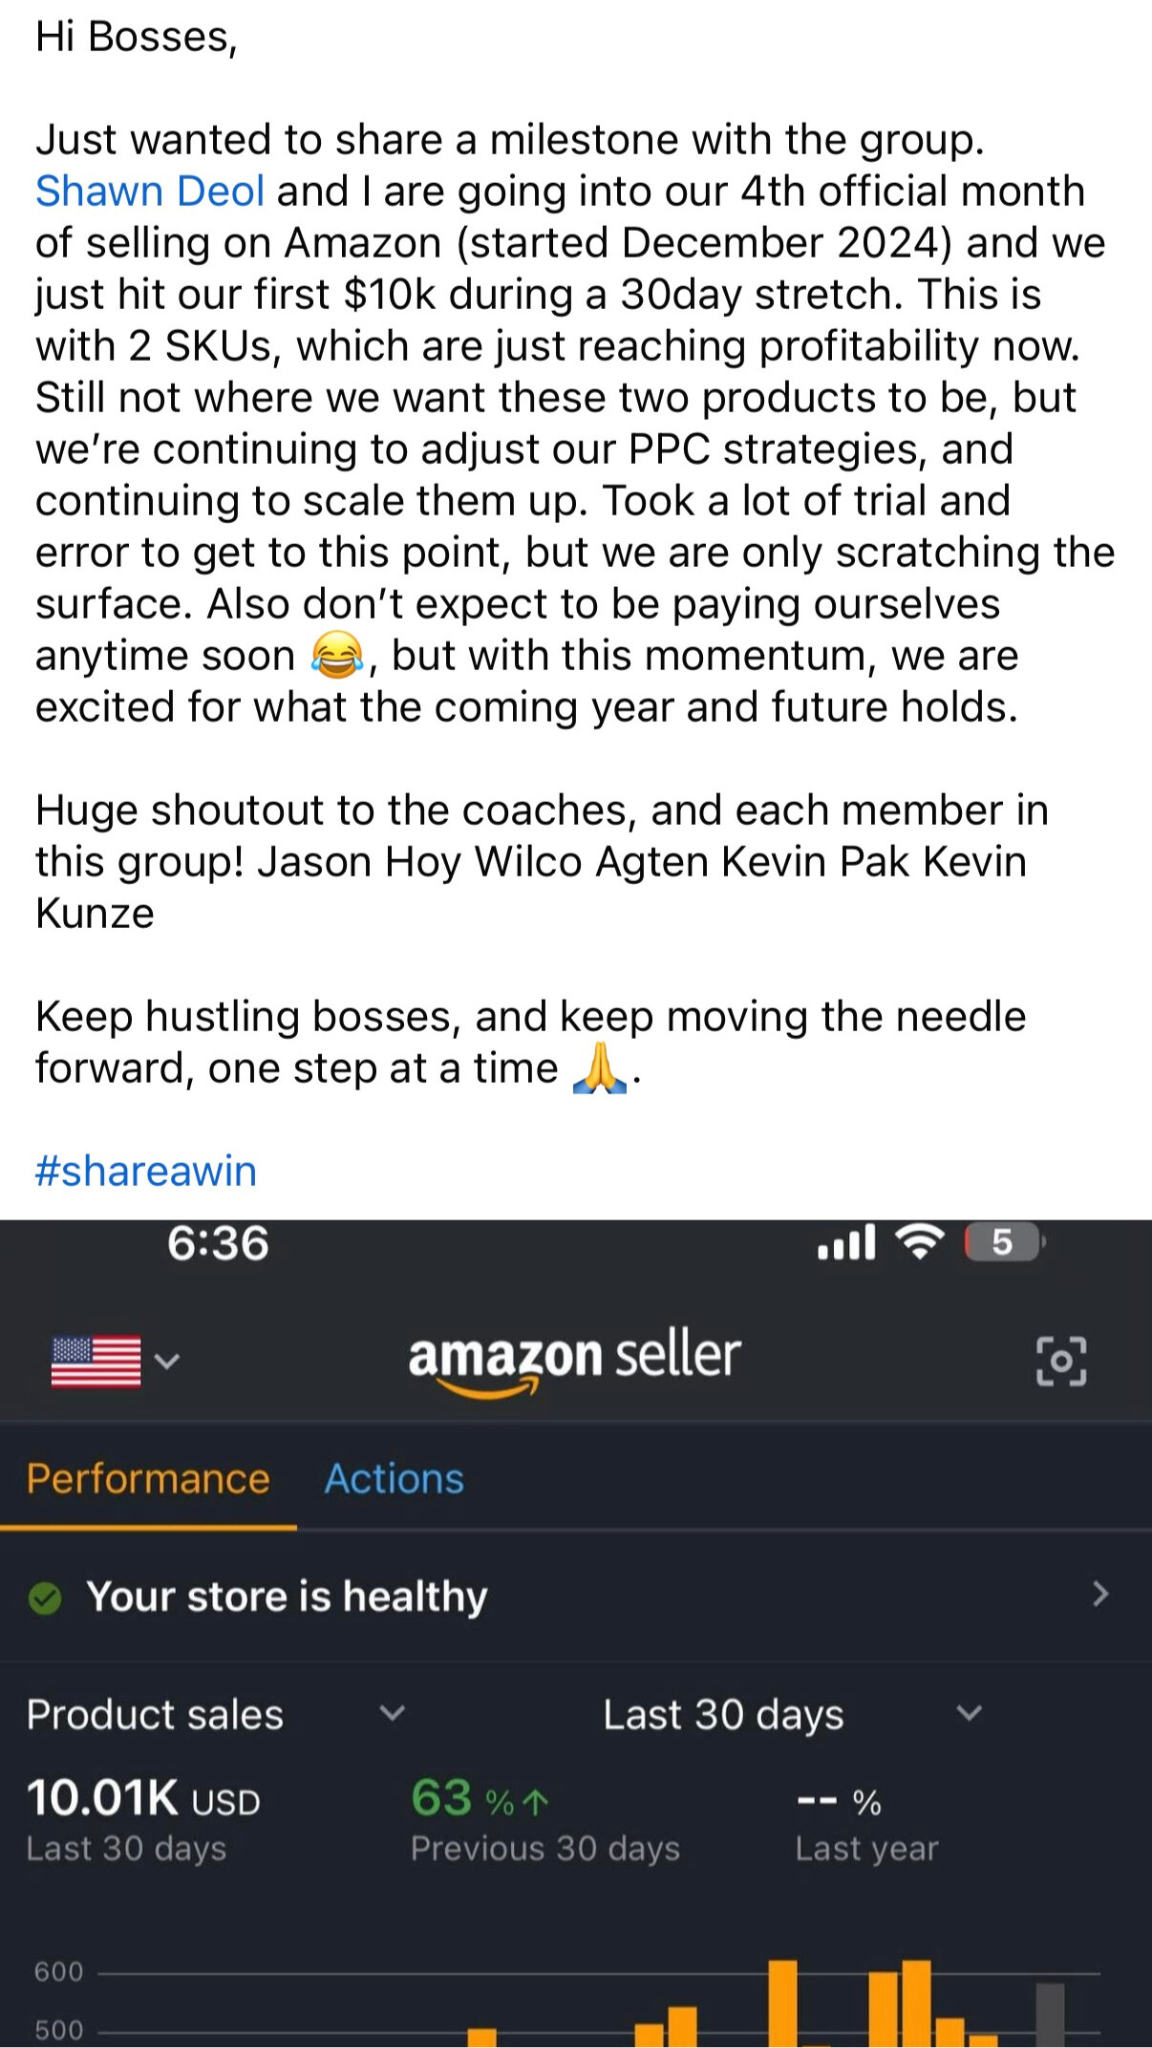
Task: Tap the 6:36 clock in status bar
Action: [x=218, y=1243]
